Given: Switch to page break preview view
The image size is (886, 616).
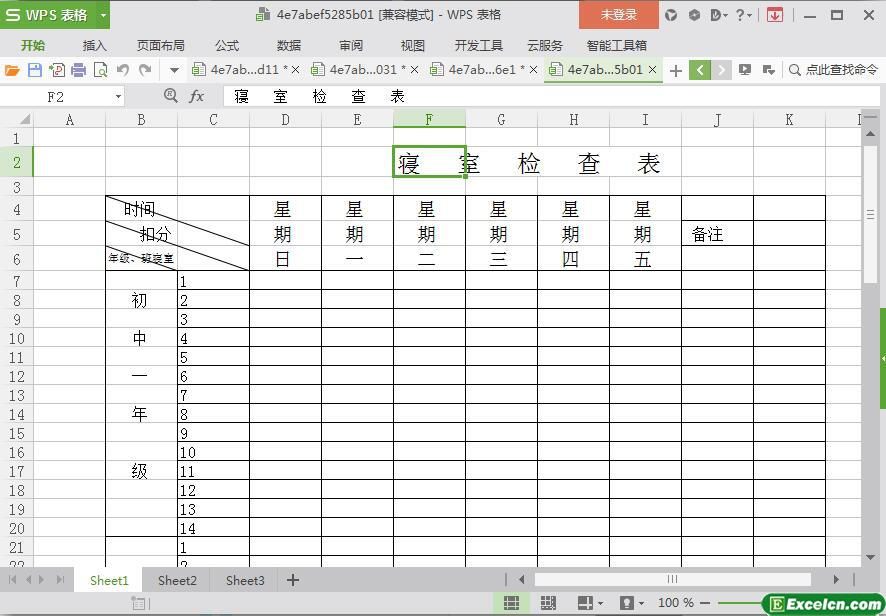Looking at the screenshot, I should click(x=548, y=603).
